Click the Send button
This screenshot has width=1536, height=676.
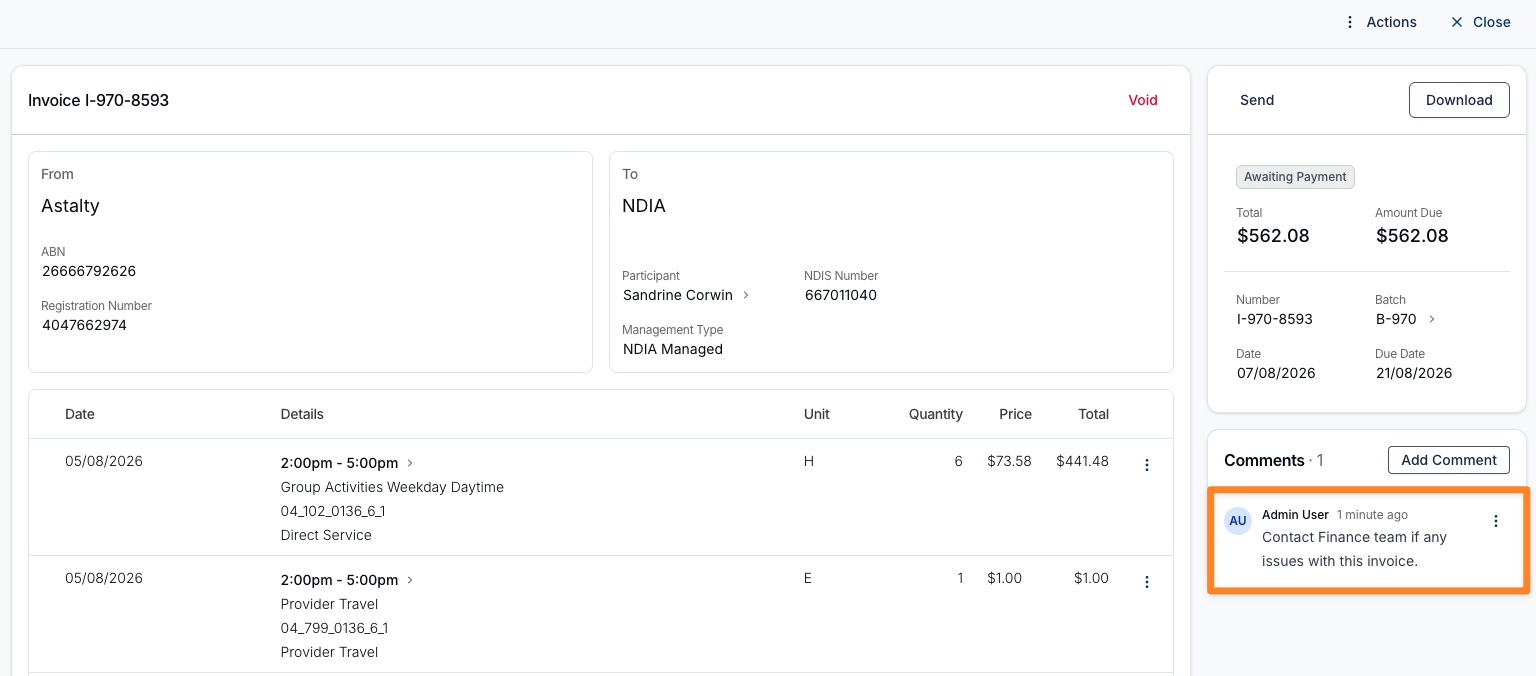tap(1257, 100)
